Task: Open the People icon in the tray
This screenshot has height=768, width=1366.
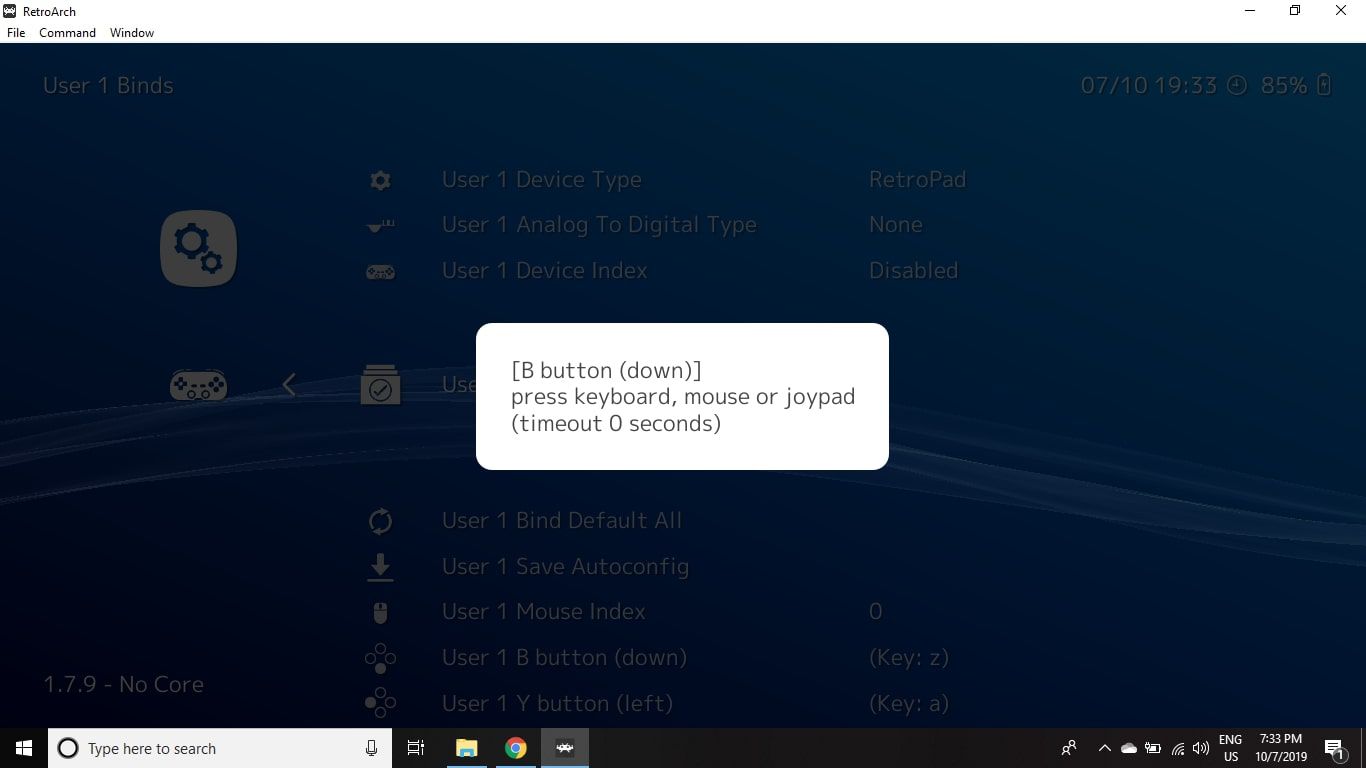Action: tap(1069, 748)
